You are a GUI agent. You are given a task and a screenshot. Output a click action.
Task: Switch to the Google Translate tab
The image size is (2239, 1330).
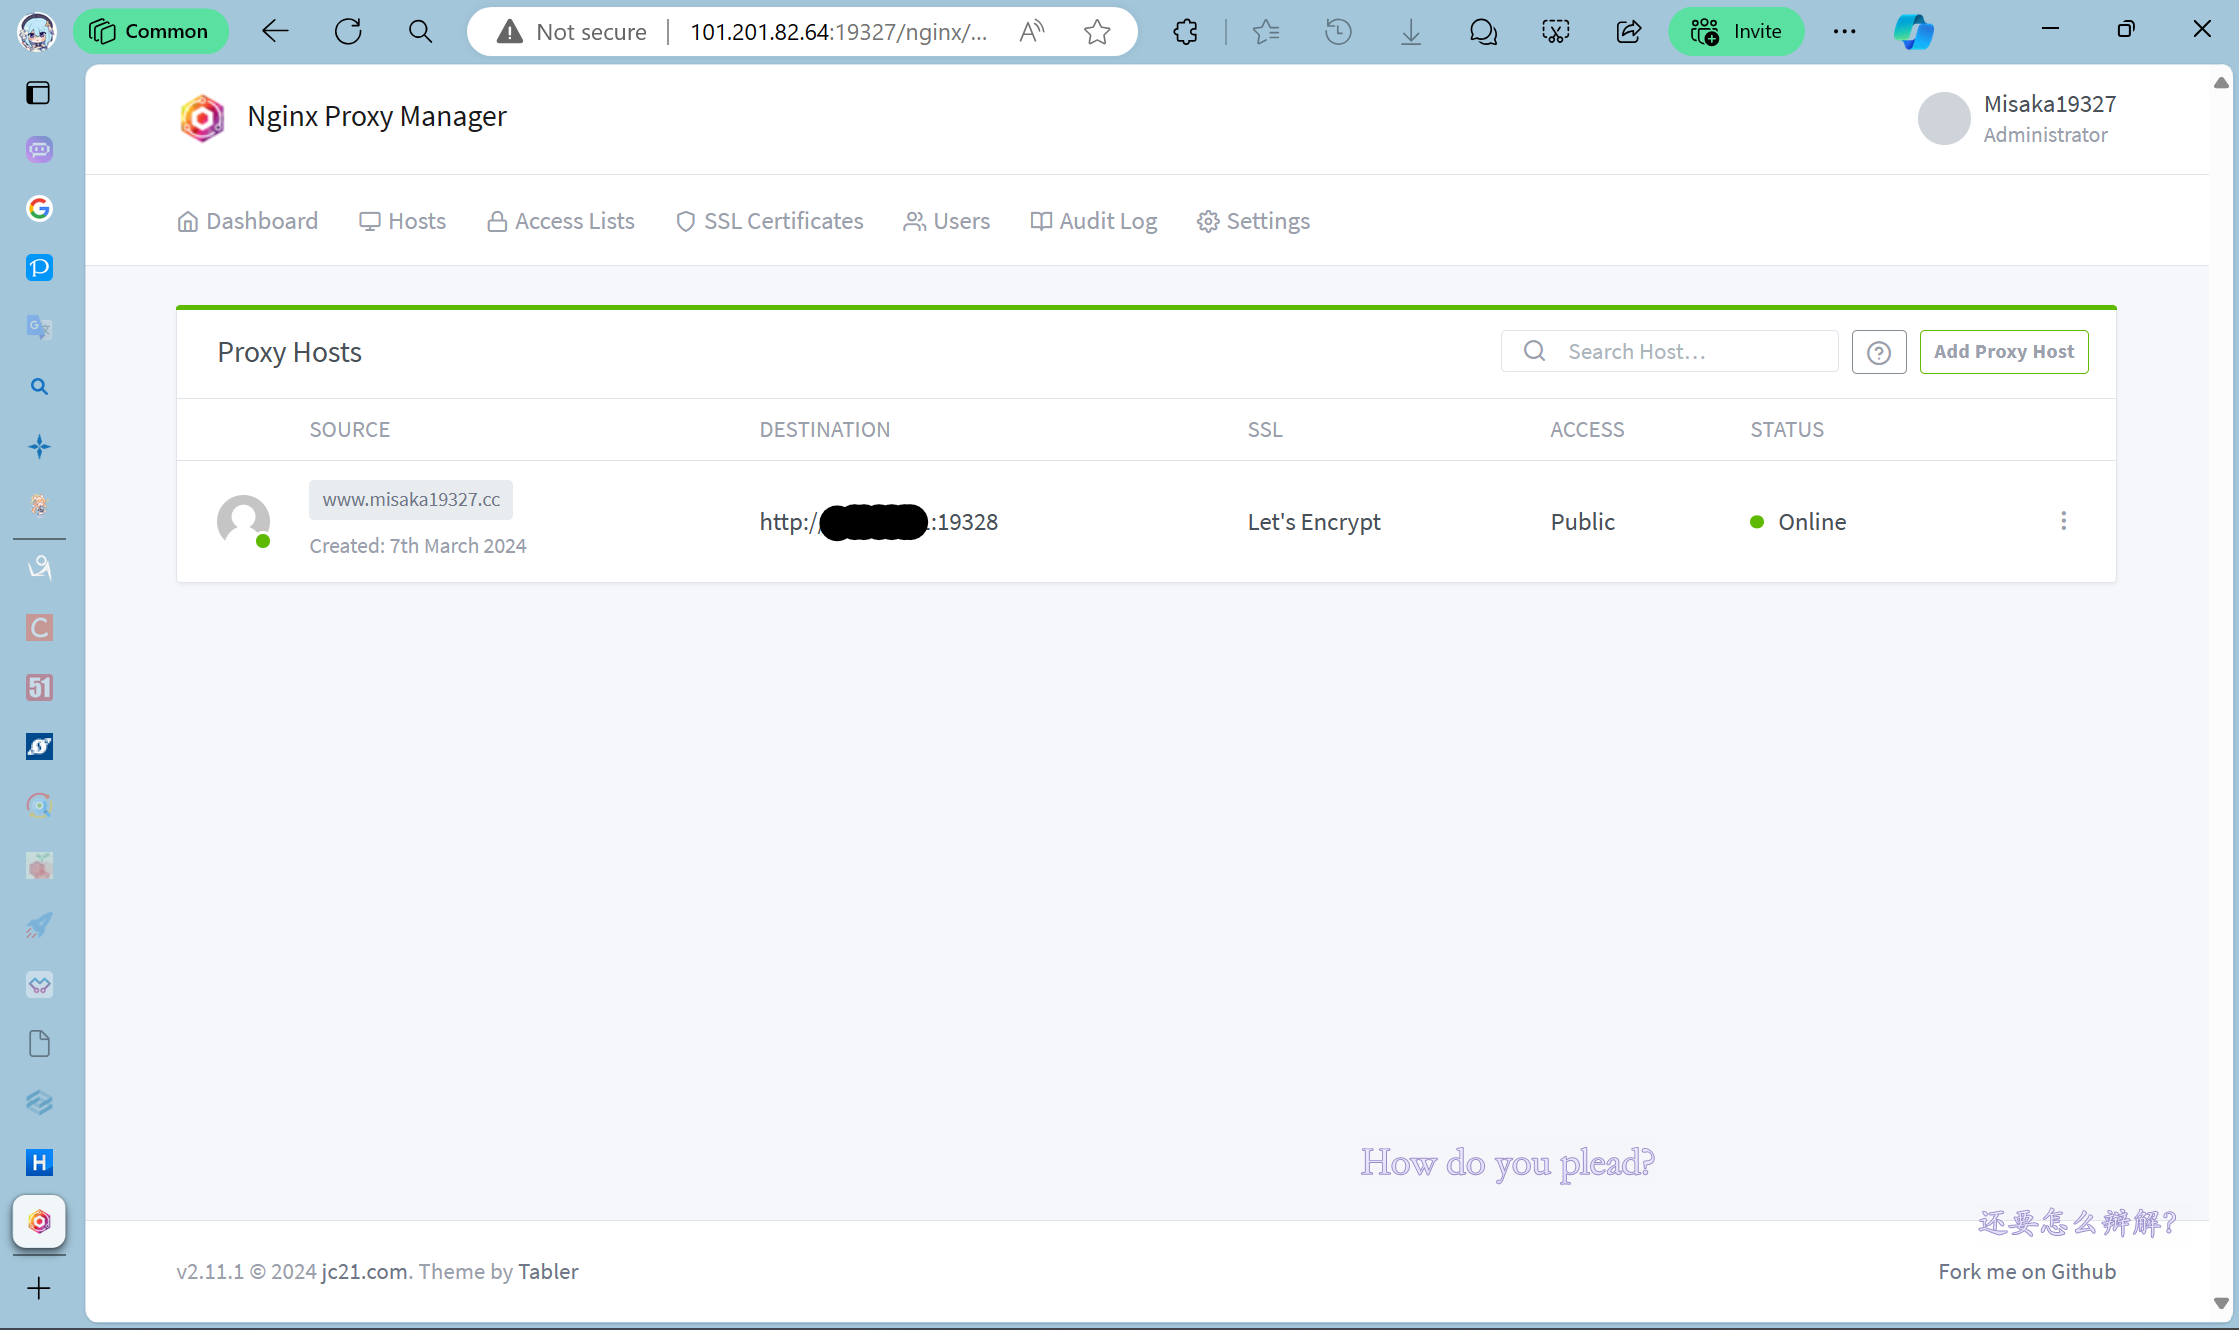tap(39, 327)
